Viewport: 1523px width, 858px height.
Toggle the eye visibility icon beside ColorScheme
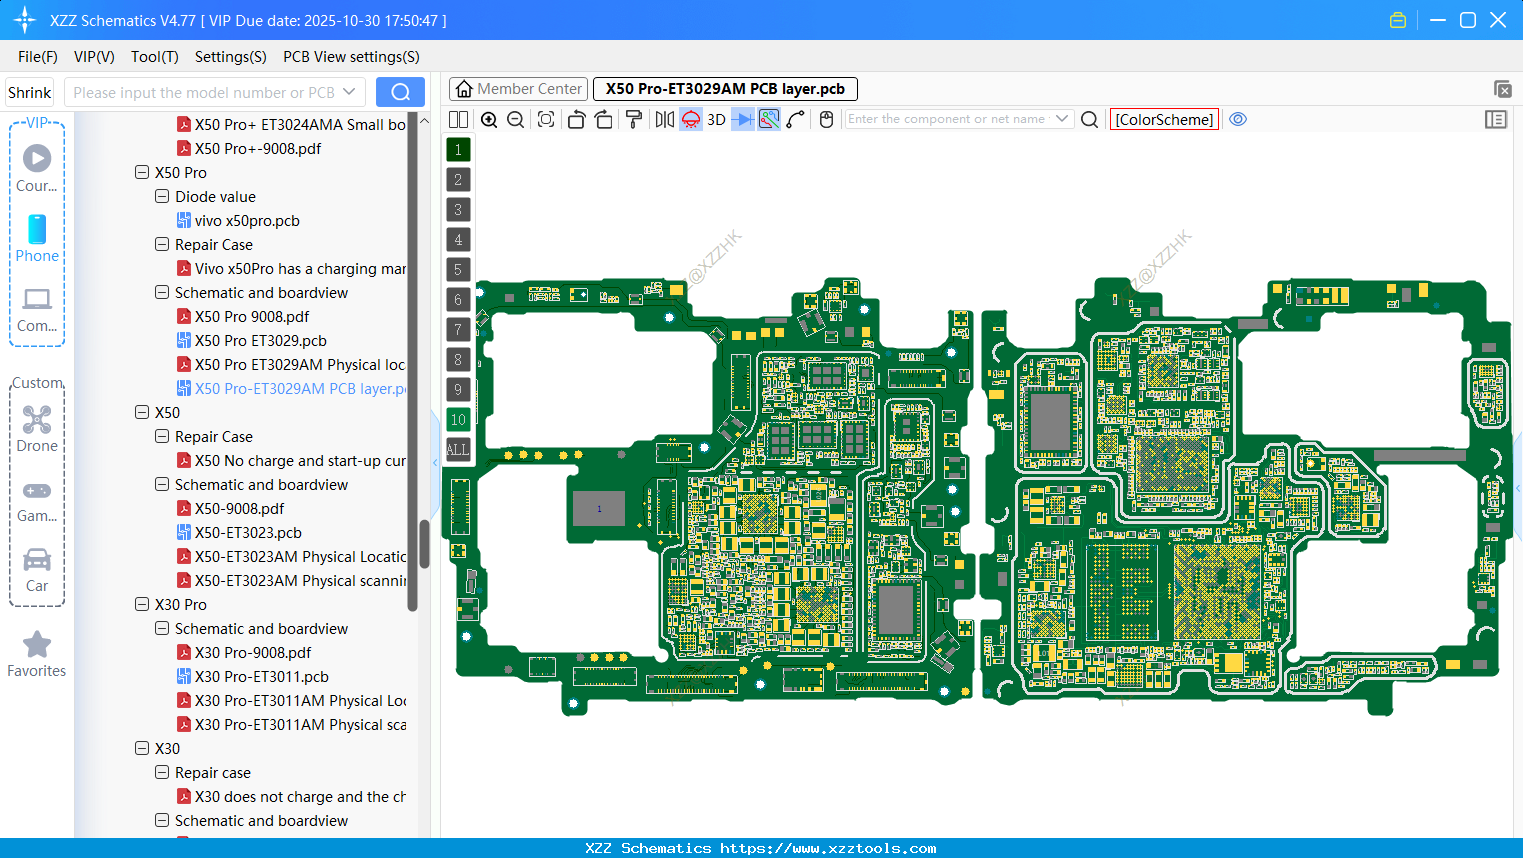click(x=1238, y=119)
